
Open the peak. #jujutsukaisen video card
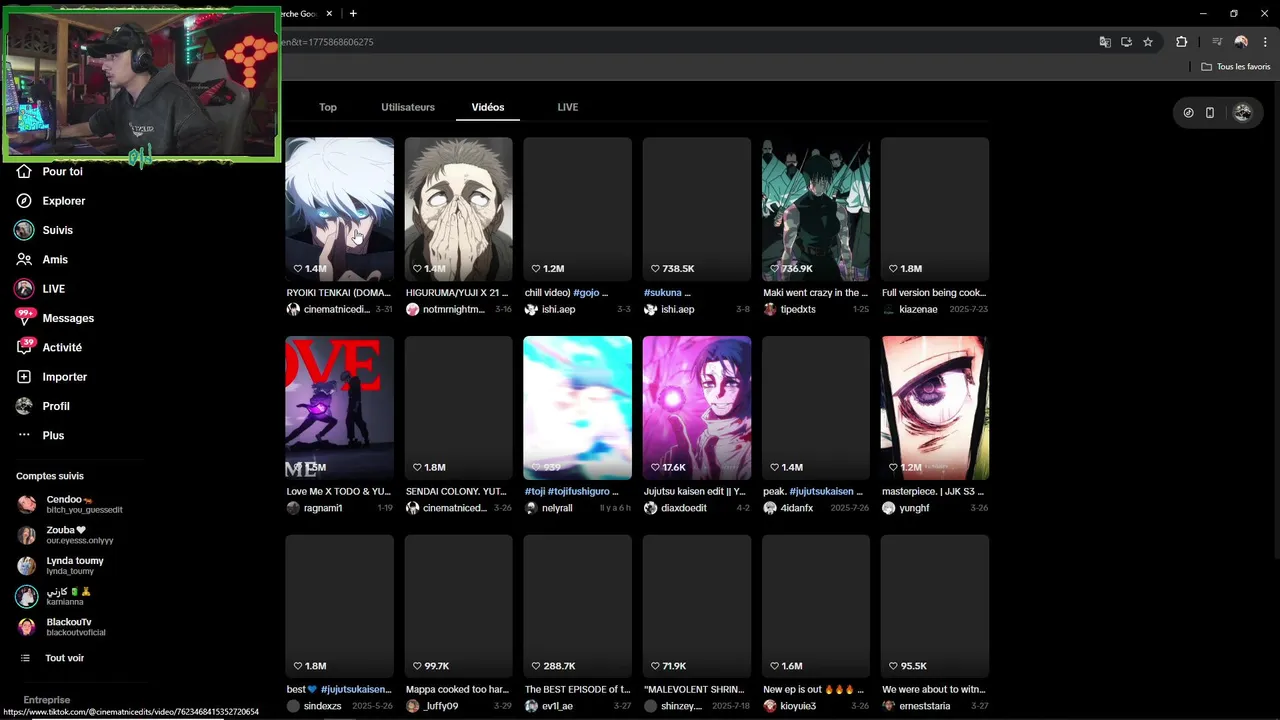point(816,408)
